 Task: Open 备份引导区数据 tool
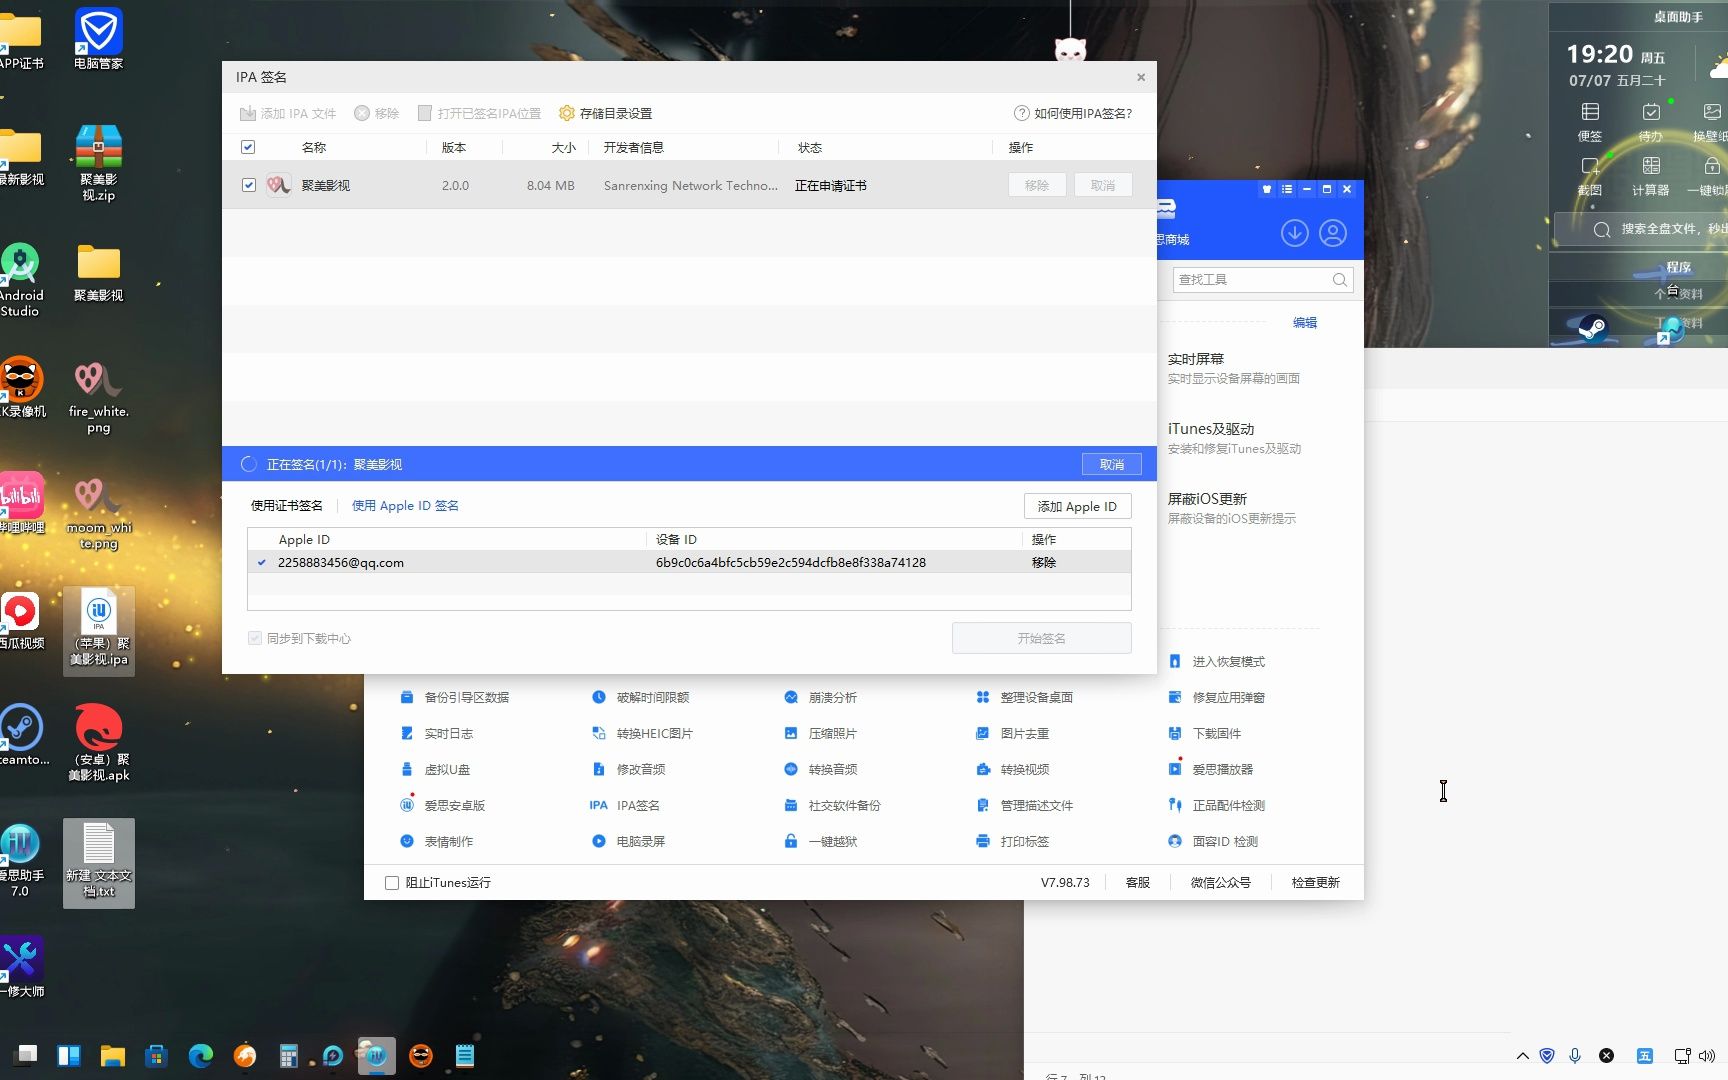pyautogui.click(x=455, y=698)
